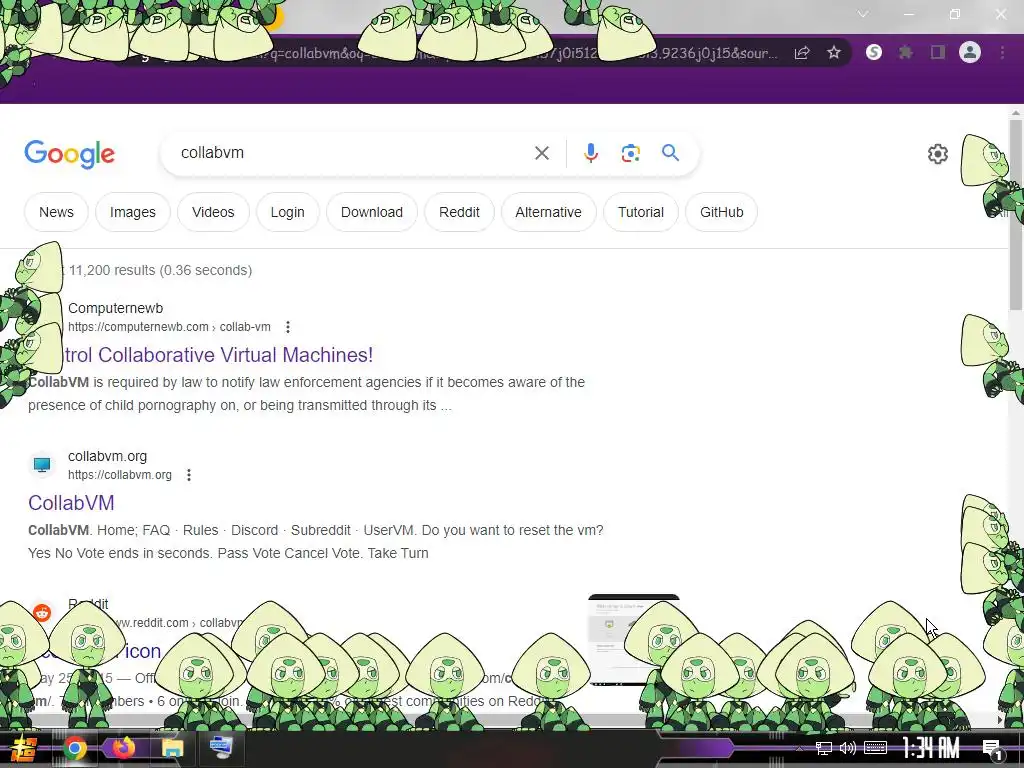Image resolution: width=1024 pixels, height=768 pixels.
Task: Open the CollabVM result title link
Action: pyautogui.click(x=71, y=503)
